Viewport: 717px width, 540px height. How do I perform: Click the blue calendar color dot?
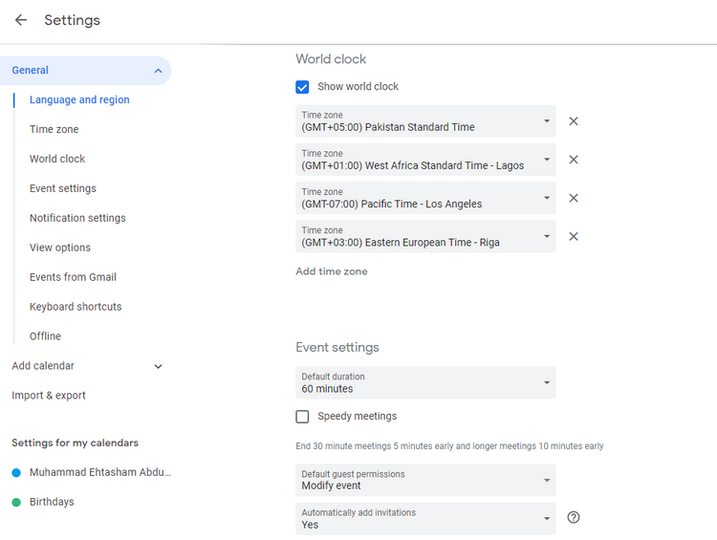click(x=16, y=473)
